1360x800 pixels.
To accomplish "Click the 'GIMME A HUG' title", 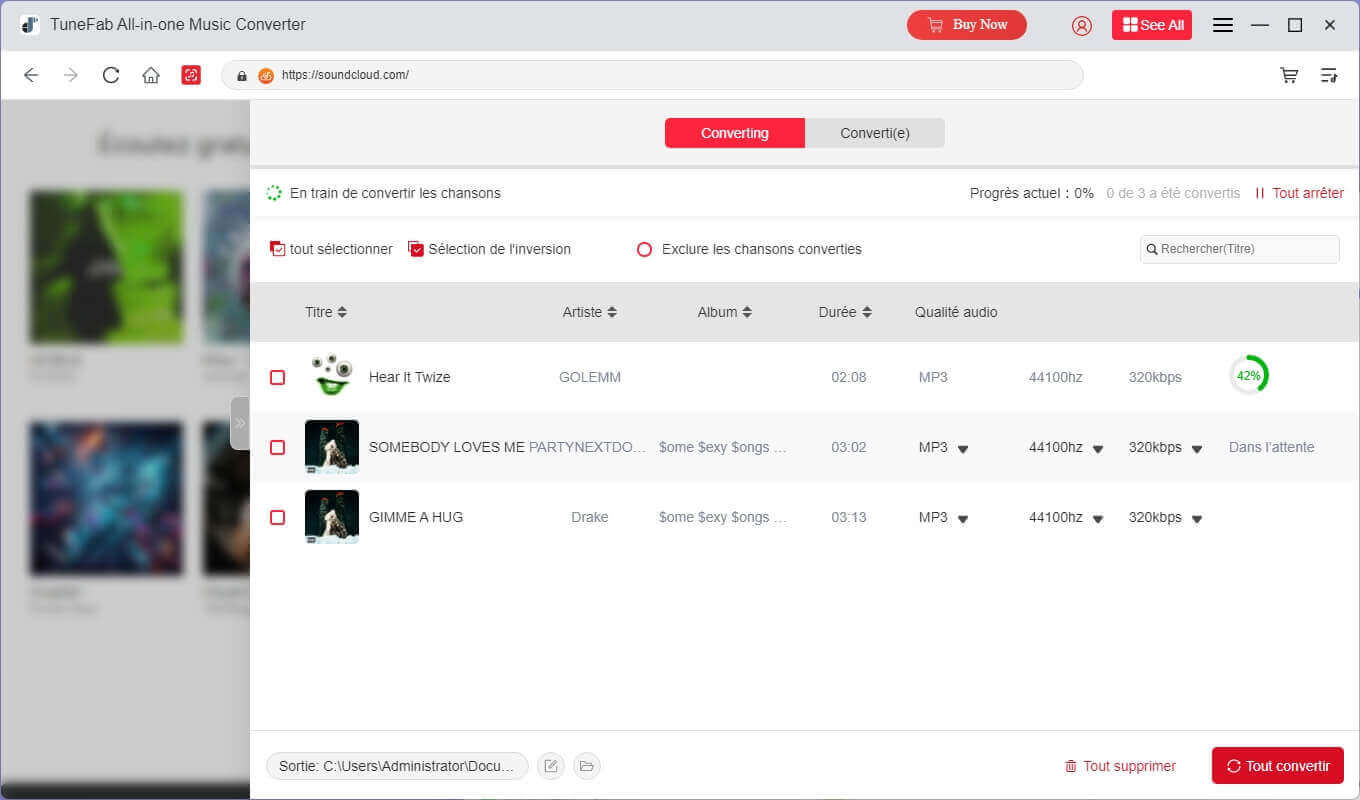I will point(416,517).
